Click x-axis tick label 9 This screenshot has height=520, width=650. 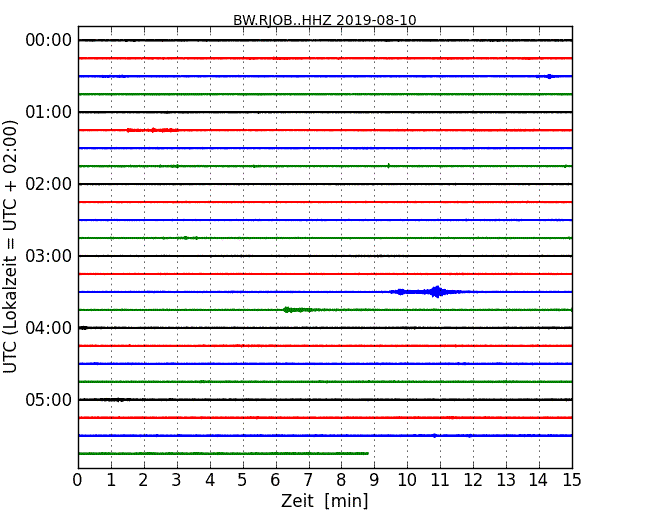click(x=374, y=480)
